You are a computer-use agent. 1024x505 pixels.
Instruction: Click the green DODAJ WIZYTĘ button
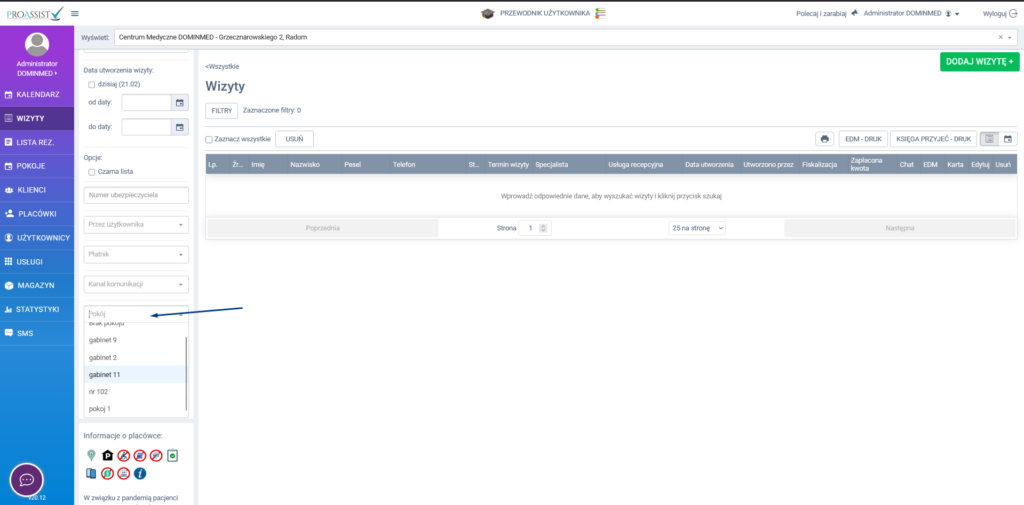(979, 62)
